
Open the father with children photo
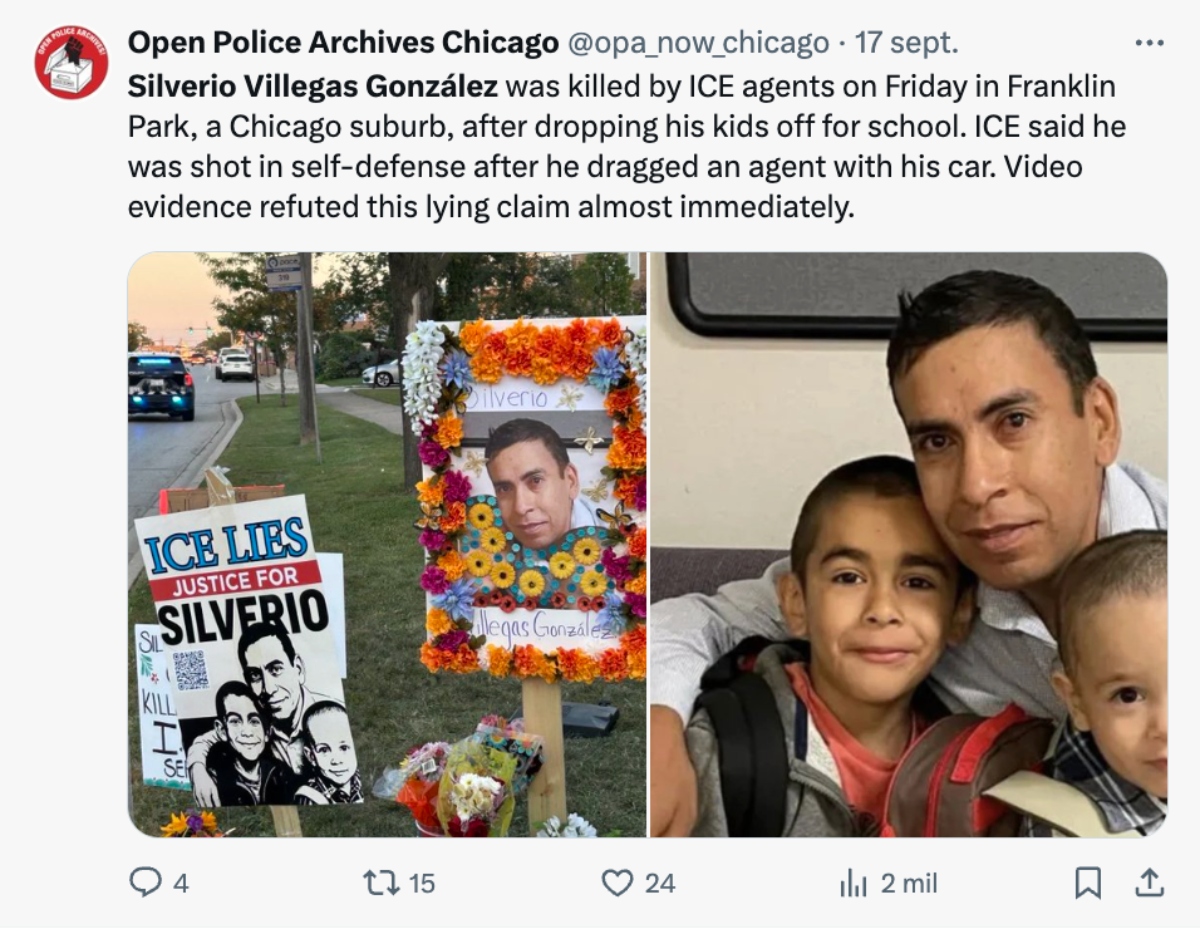point(908,545)
